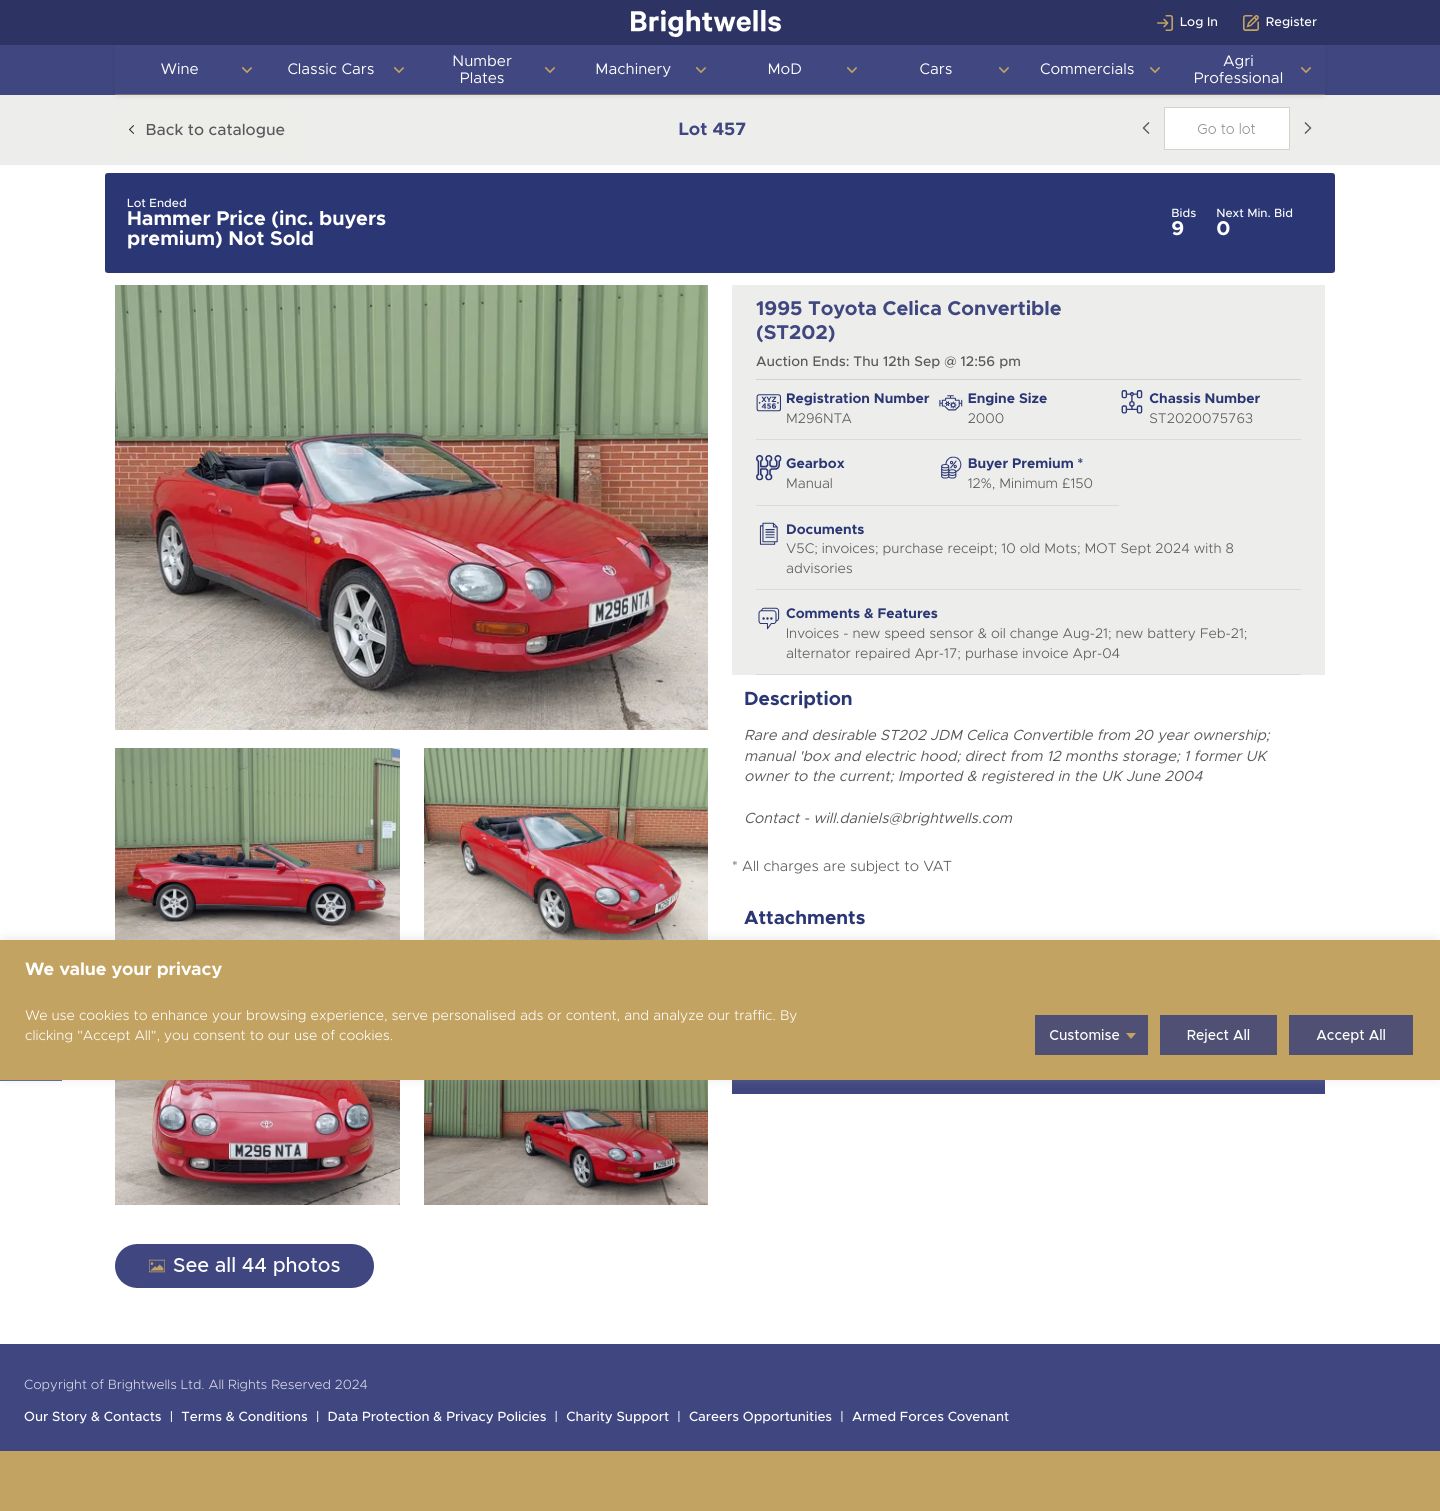The width and height of the screenshot is (1440, 1511).
Task: Click the Attachments heading
Action: click(804, 918)
